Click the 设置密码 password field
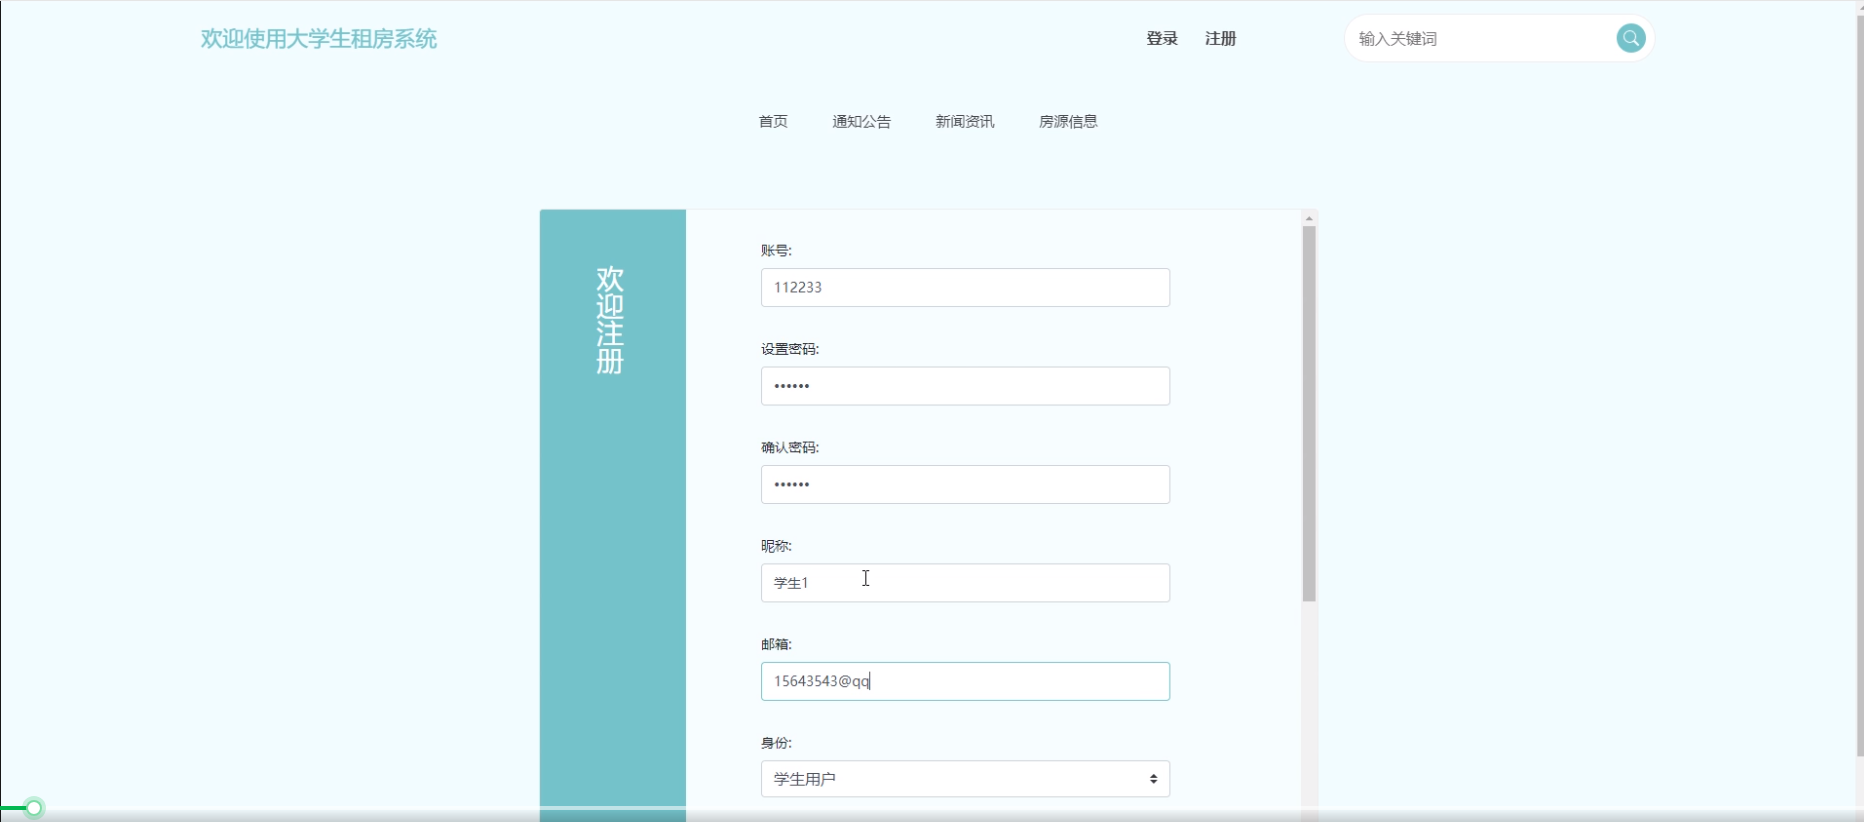 point(965,386)
